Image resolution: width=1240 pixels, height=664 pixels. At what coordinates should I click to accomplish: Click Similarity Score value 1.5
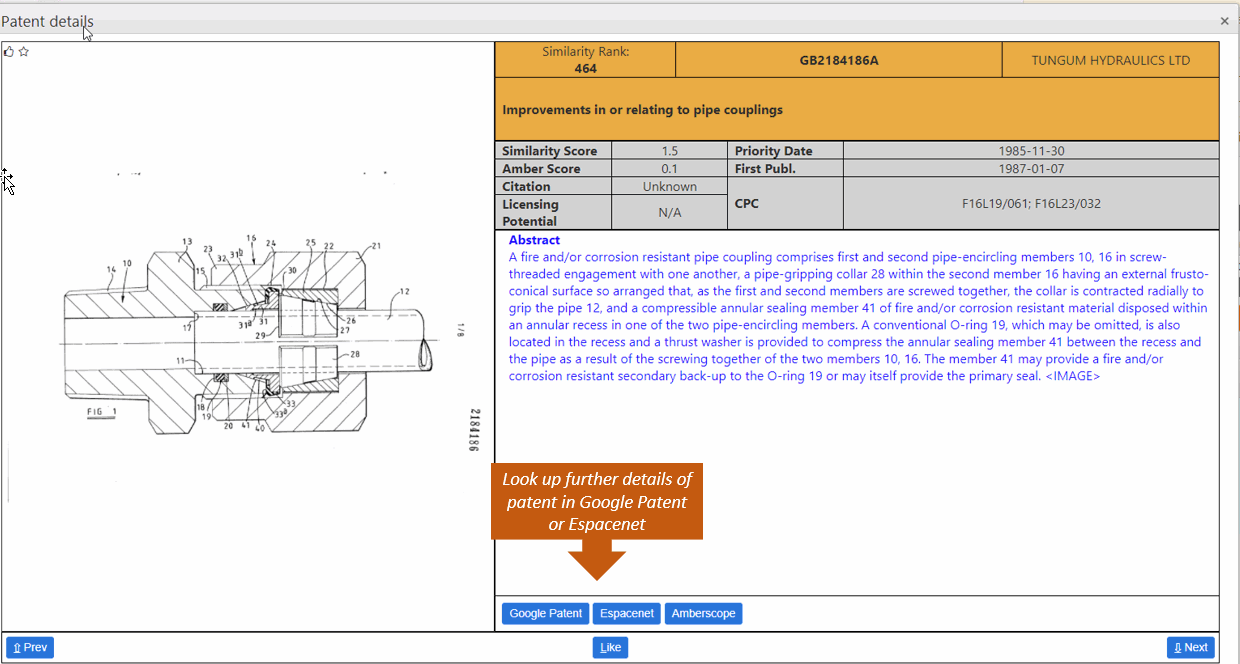[x=670, y=151]
